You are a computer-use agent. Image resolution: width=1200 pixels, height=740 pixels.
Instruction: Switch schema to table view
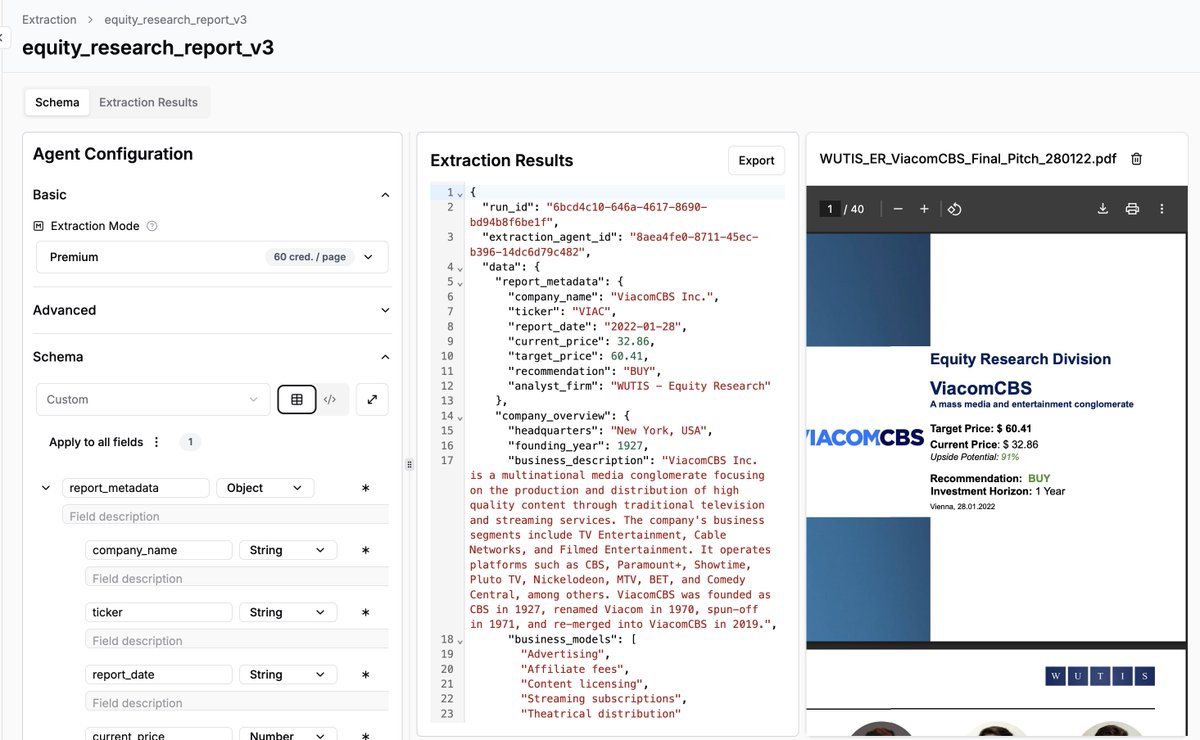pyautogui.click(x=297, y=399)
